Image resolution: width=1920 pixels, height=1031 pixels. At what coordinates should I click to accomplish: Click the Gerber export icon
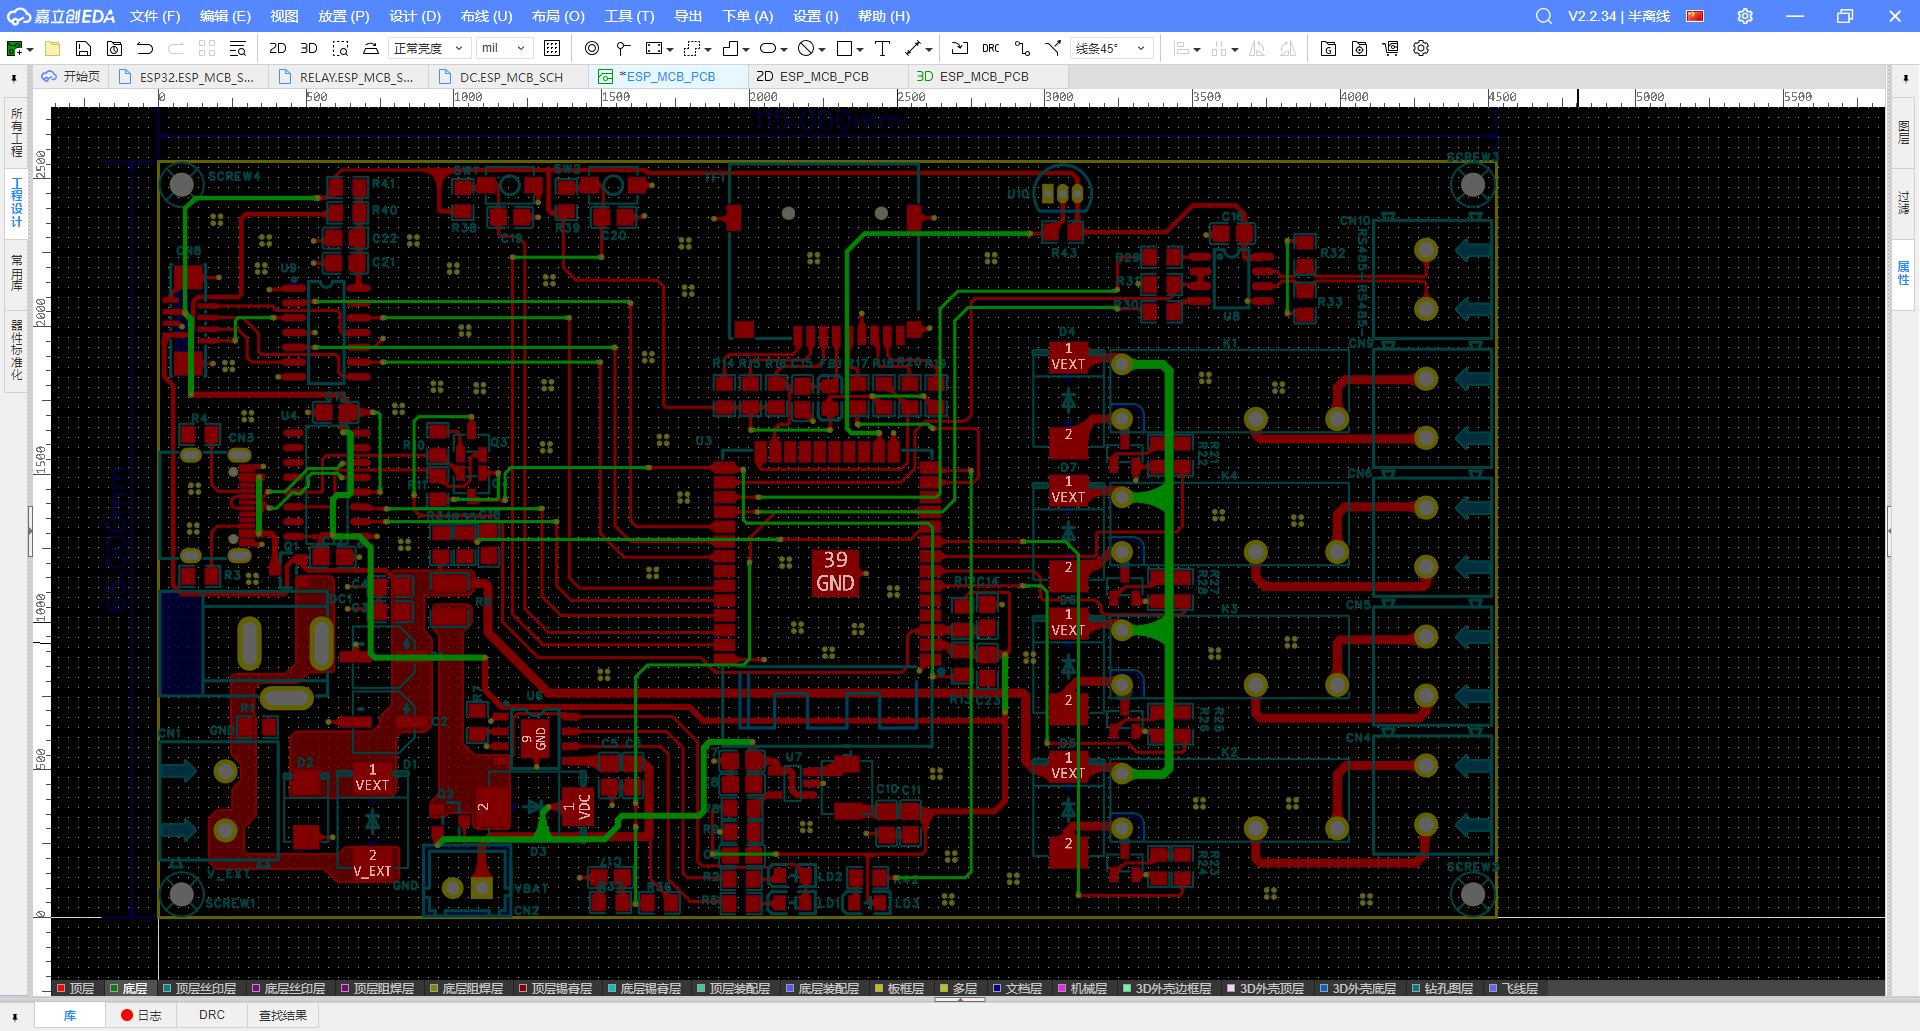click(x=1328, y=48)
